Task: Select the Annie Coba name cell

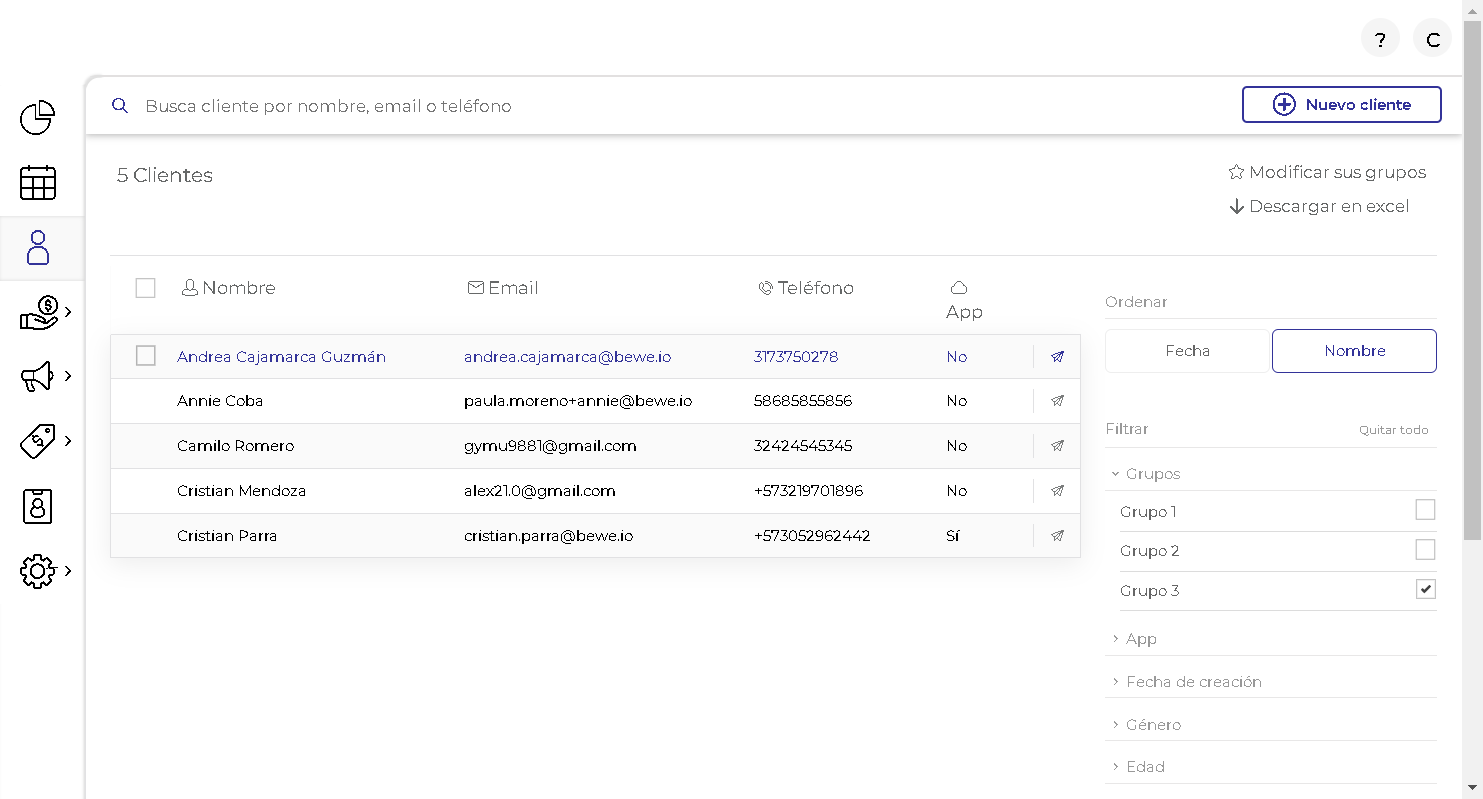Action: [x=220, y=401]
